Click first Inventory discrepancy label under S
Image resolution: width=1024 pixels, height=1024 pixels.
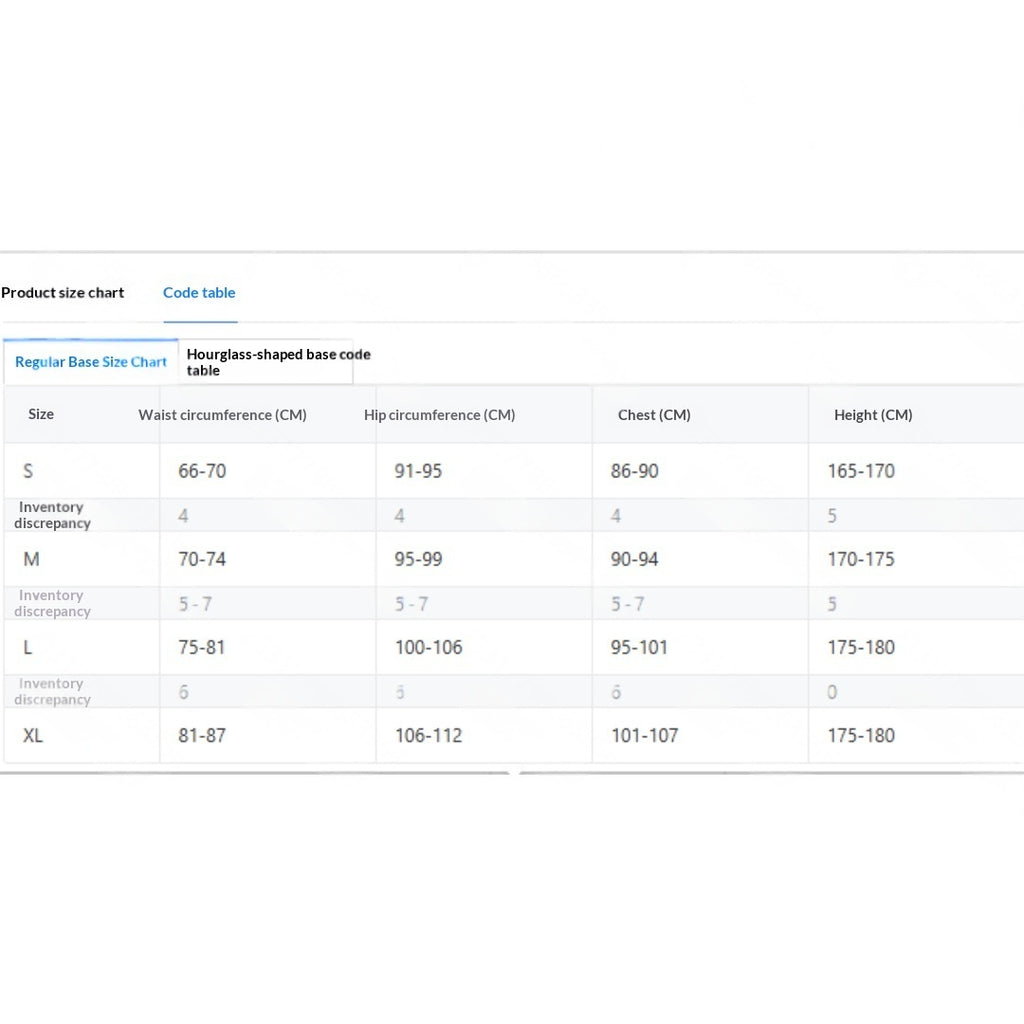tap(52, 515)
